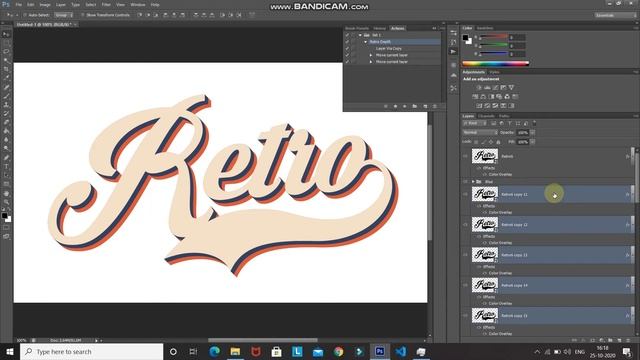Select the Eraser tool
Viewport: 640px width, 360px height.
6,122
